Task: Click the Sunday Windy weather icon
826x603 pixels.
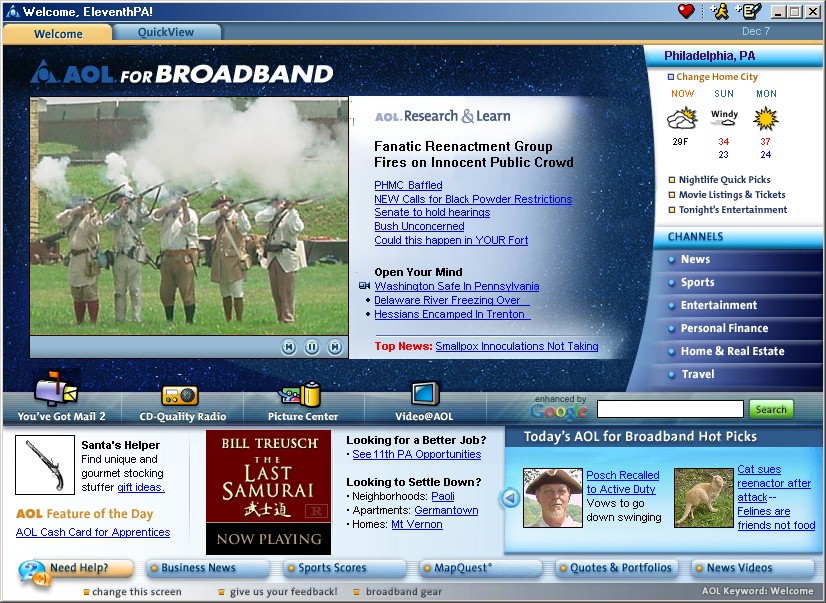Action: pyautogui.click(x=724, y=118)
